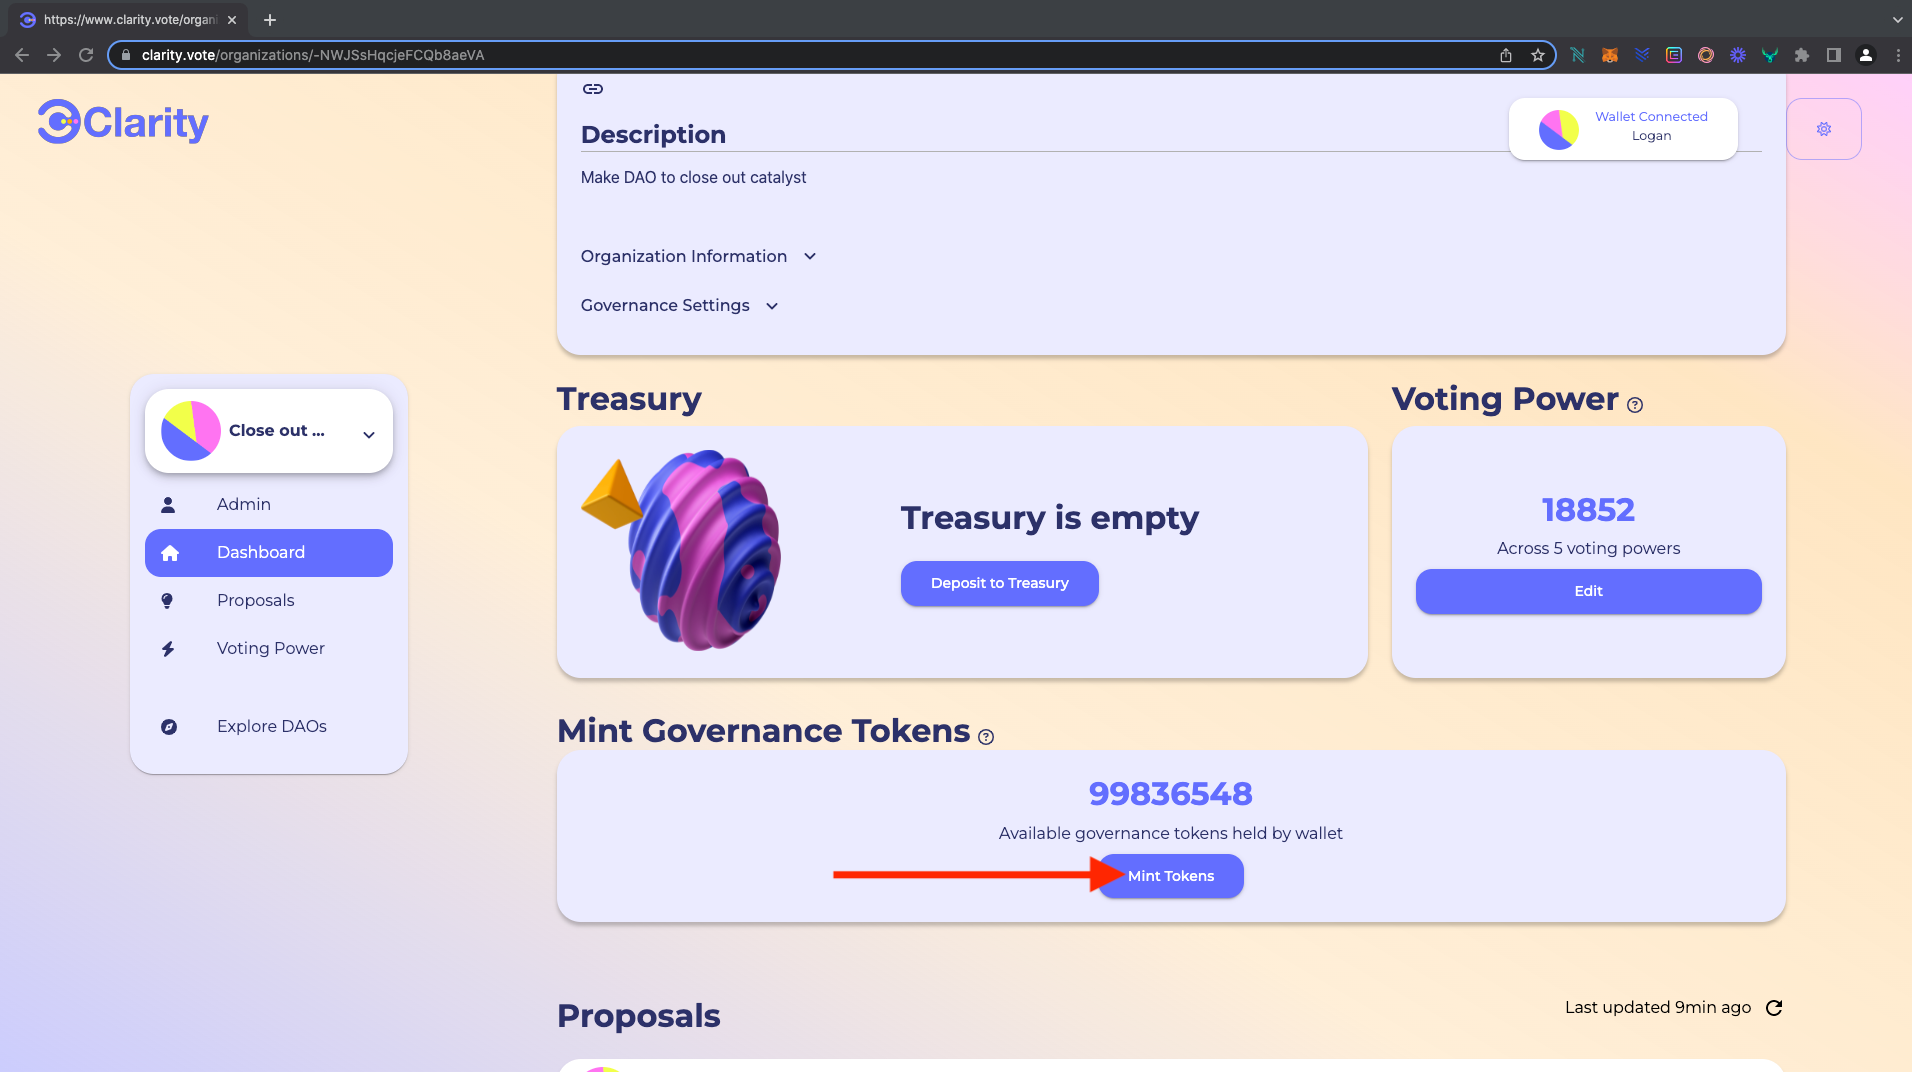Click the link chain icon above Description

click(593, 89)
